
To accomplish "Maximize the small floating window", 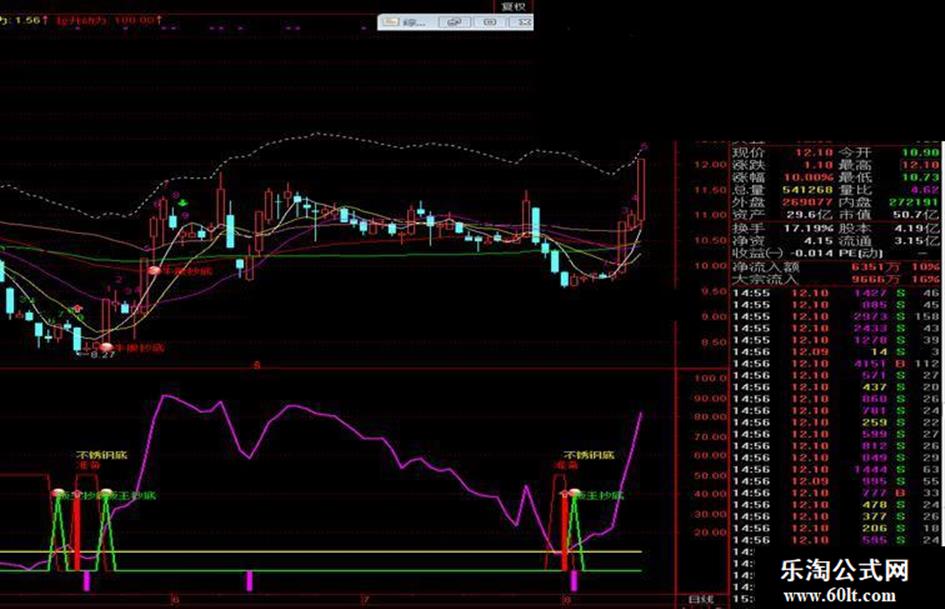I will pos(490,22).
